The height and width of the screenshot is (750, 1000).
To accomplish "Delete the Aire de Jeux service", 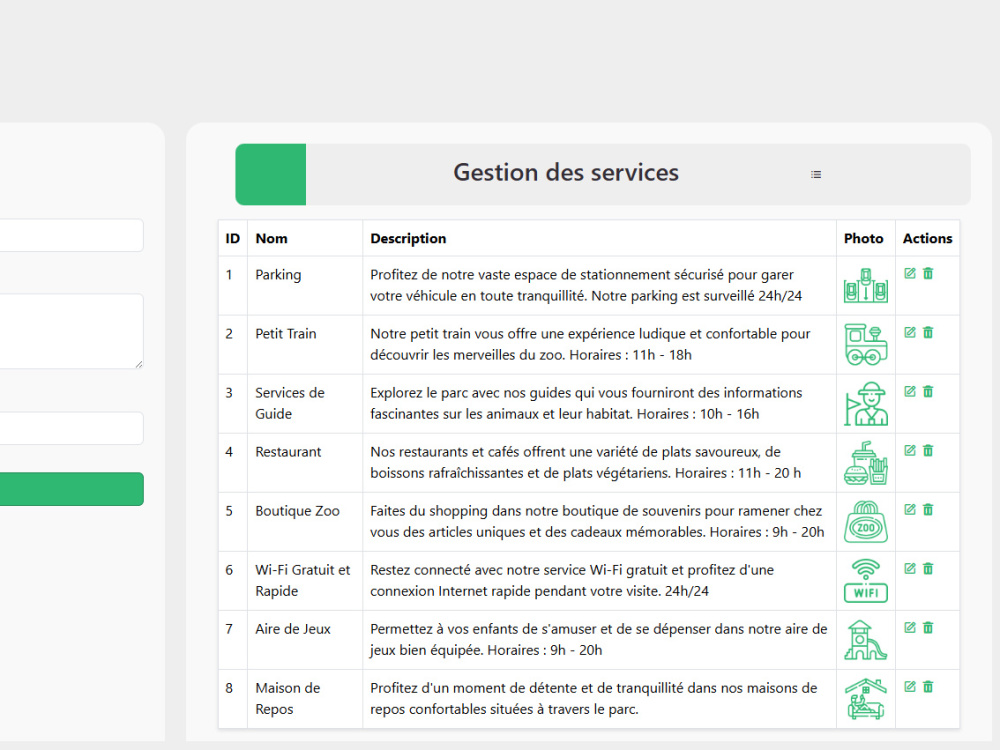I will point(928,628).
